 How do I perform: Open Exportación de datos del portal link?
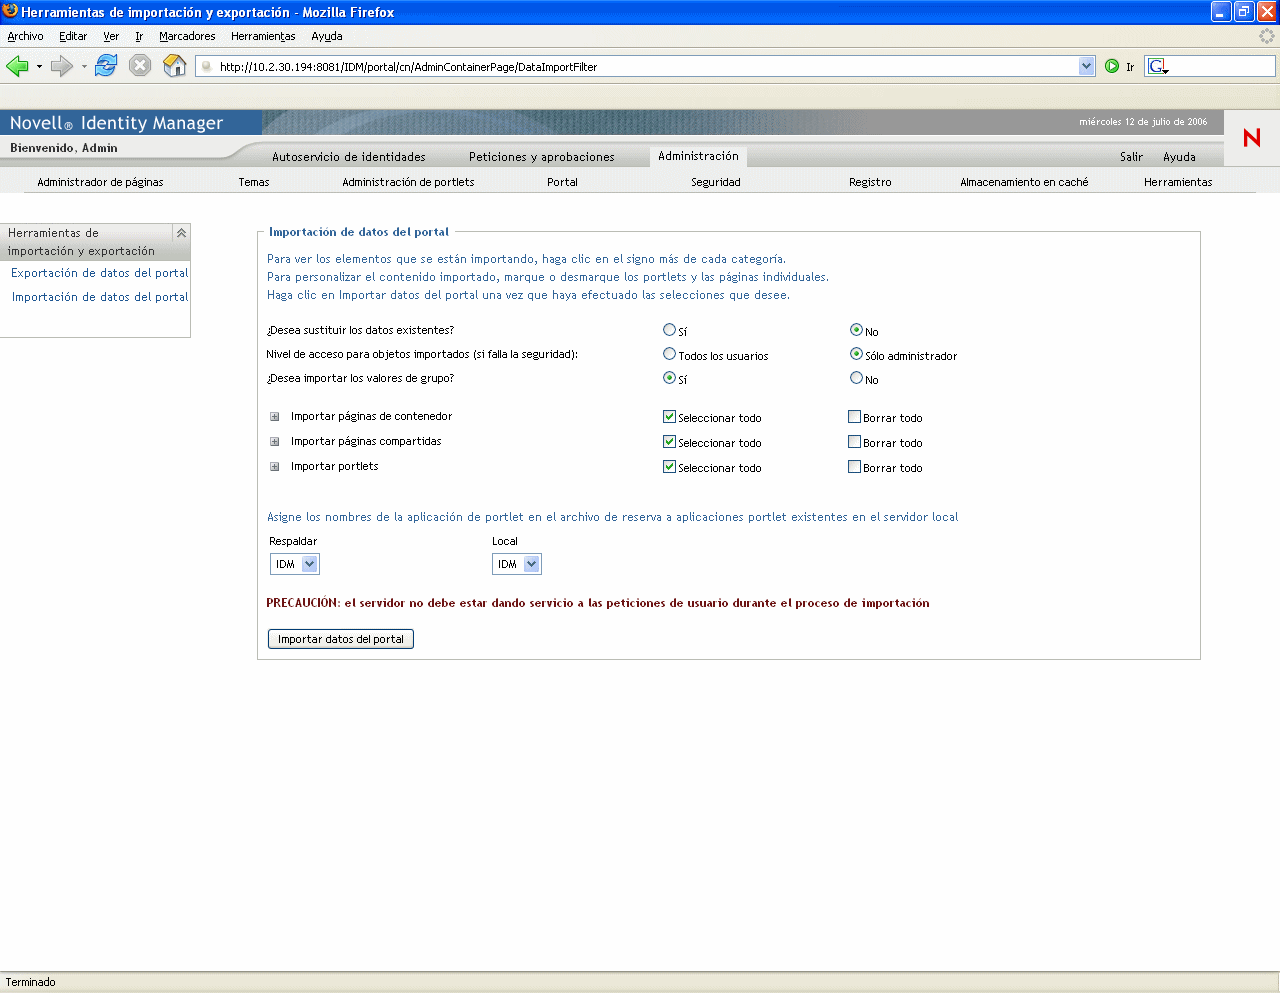click(100, 273)
